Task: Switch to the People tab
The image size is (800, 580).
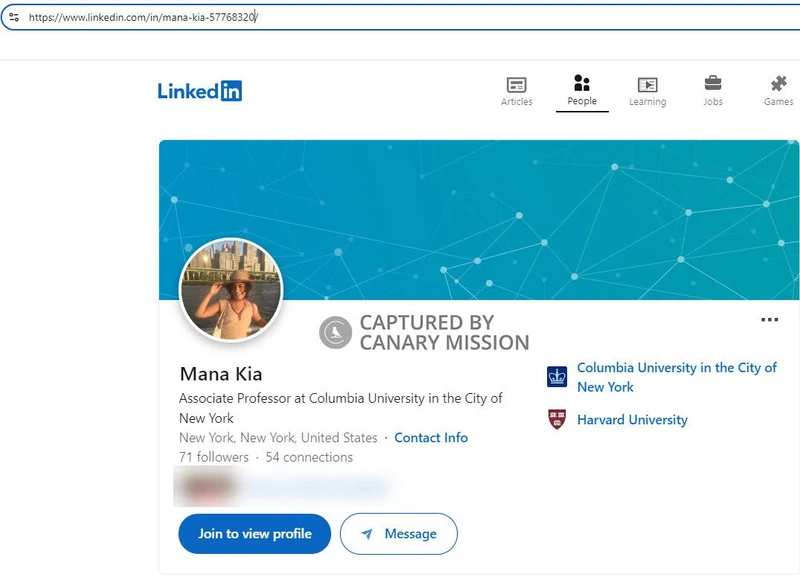Action: point(582,90)
